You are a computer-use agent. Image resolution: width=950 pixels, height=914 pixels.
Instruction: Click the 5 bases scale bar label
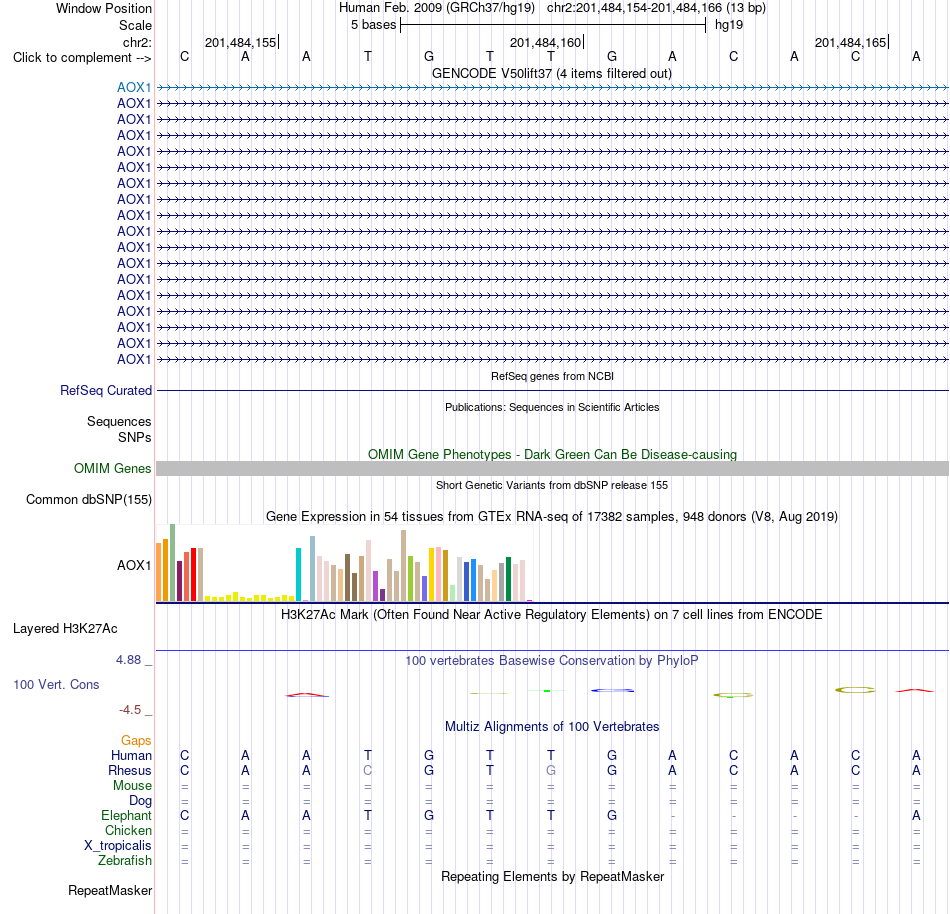(x=373, y=25)
